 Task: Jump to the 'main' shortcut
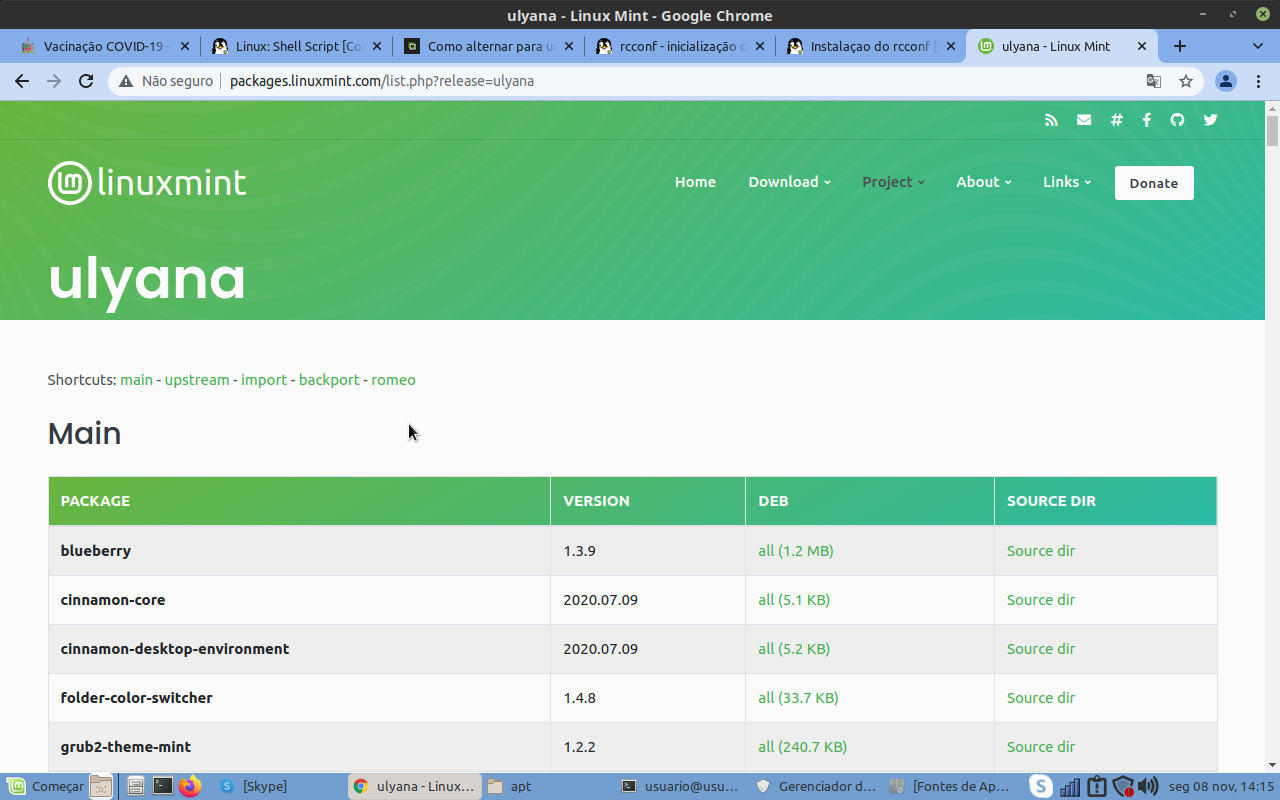click(137, 380)
